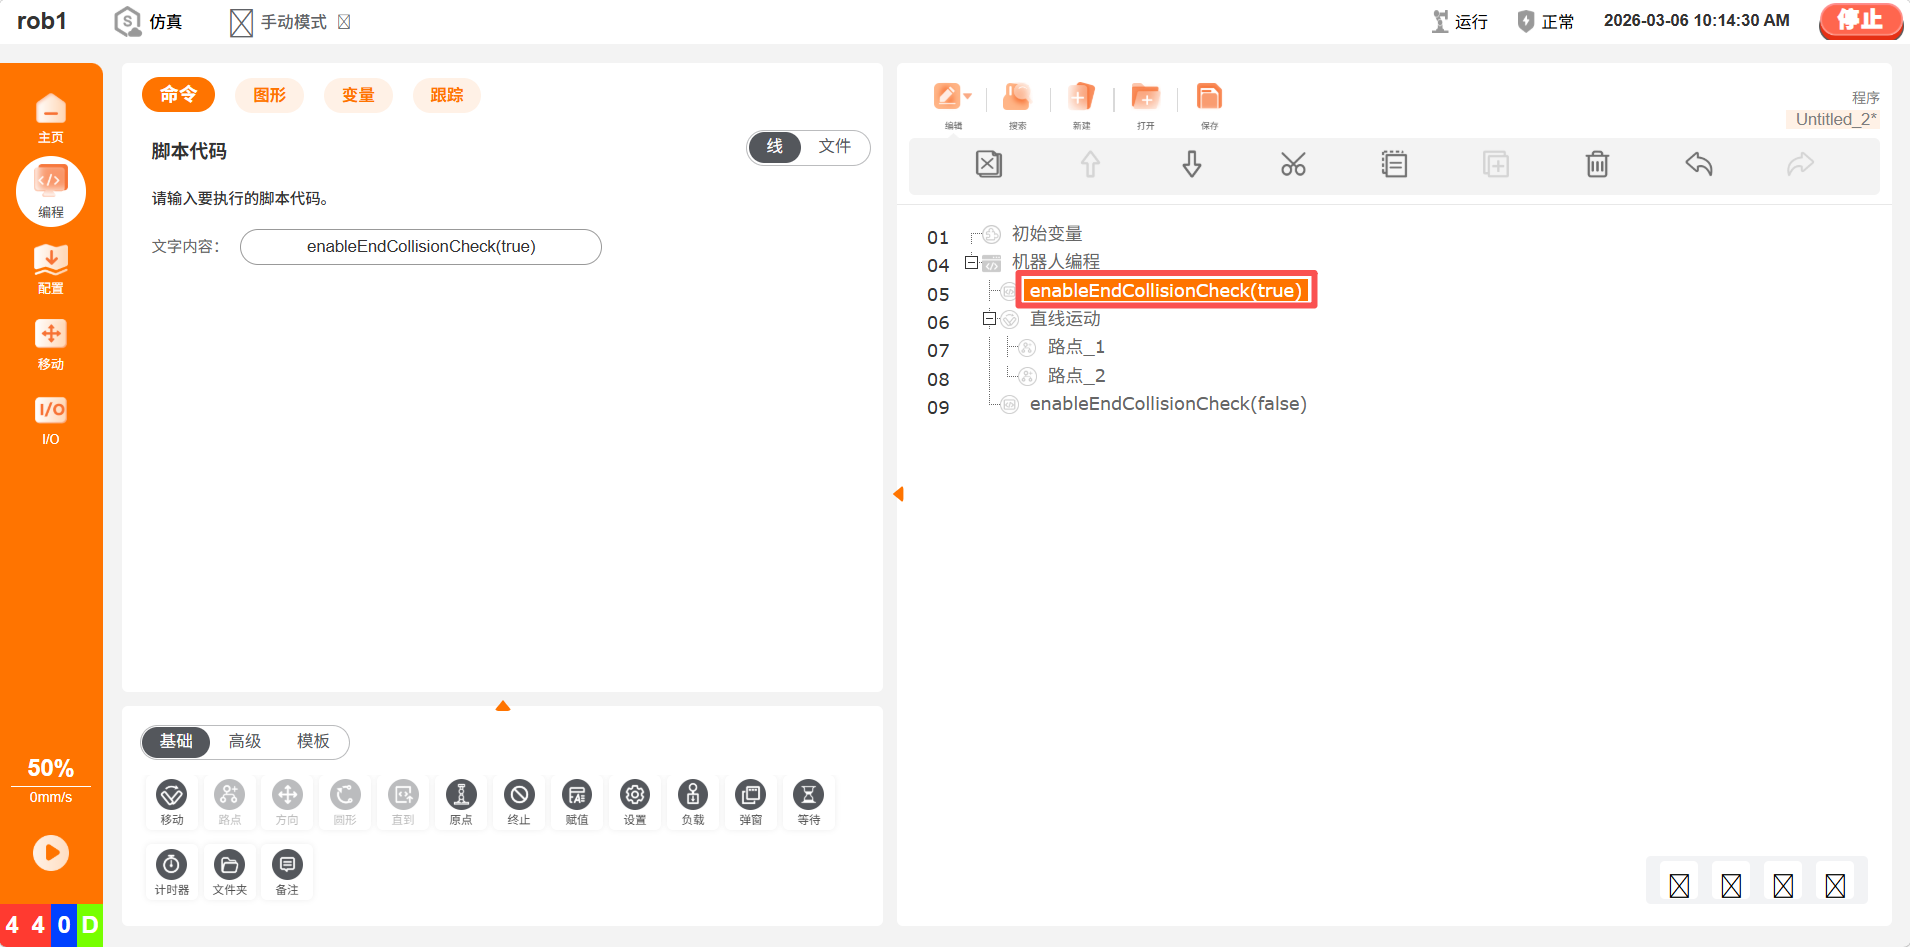
Task: Switch command palette to 高级
Action: [245, 741]
